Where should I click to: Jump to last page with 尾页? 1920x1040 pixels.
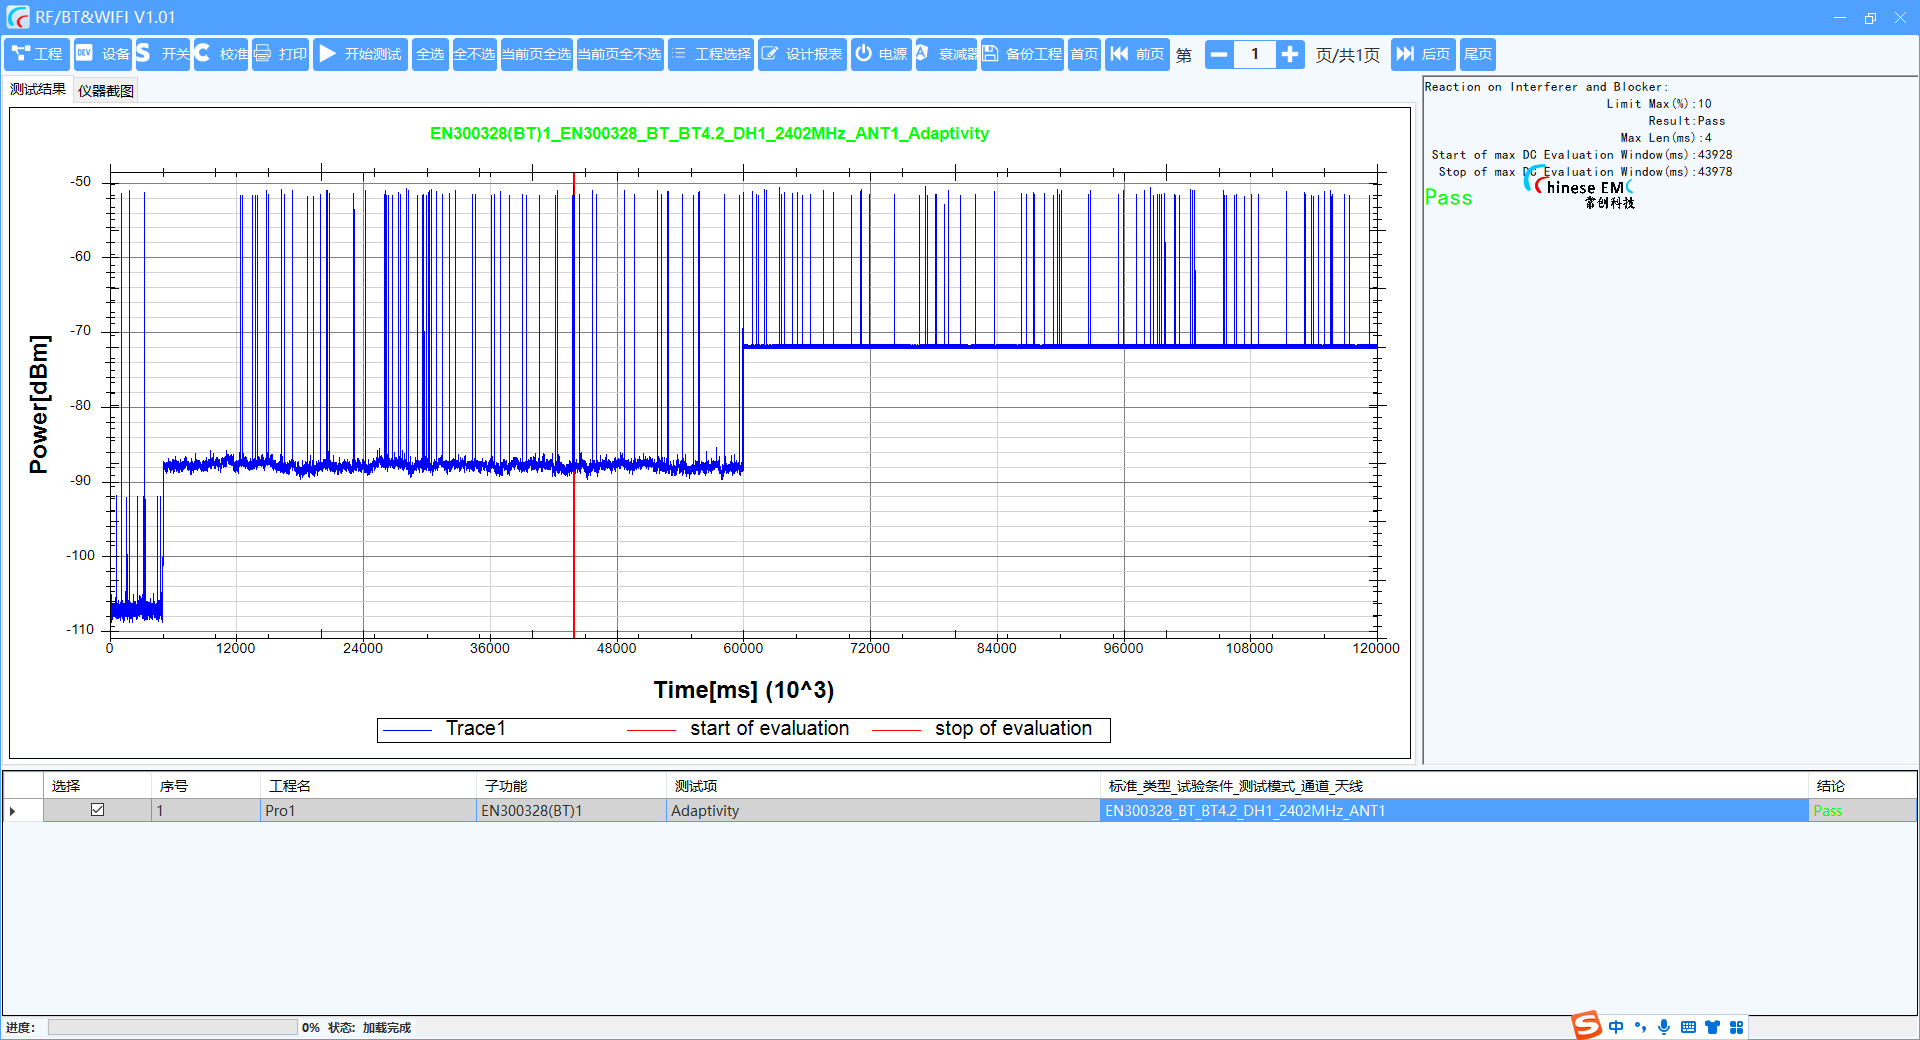tap(1478, 54)
